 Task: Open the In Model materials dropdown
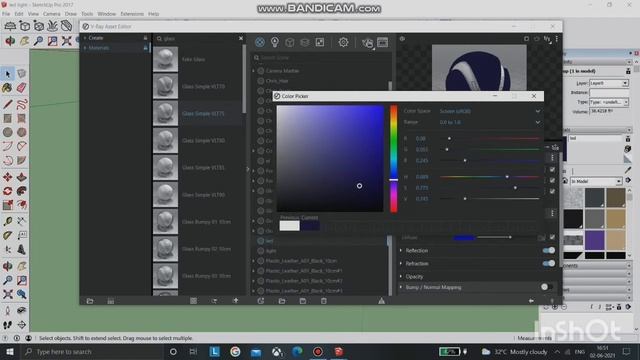coord(596,181)
